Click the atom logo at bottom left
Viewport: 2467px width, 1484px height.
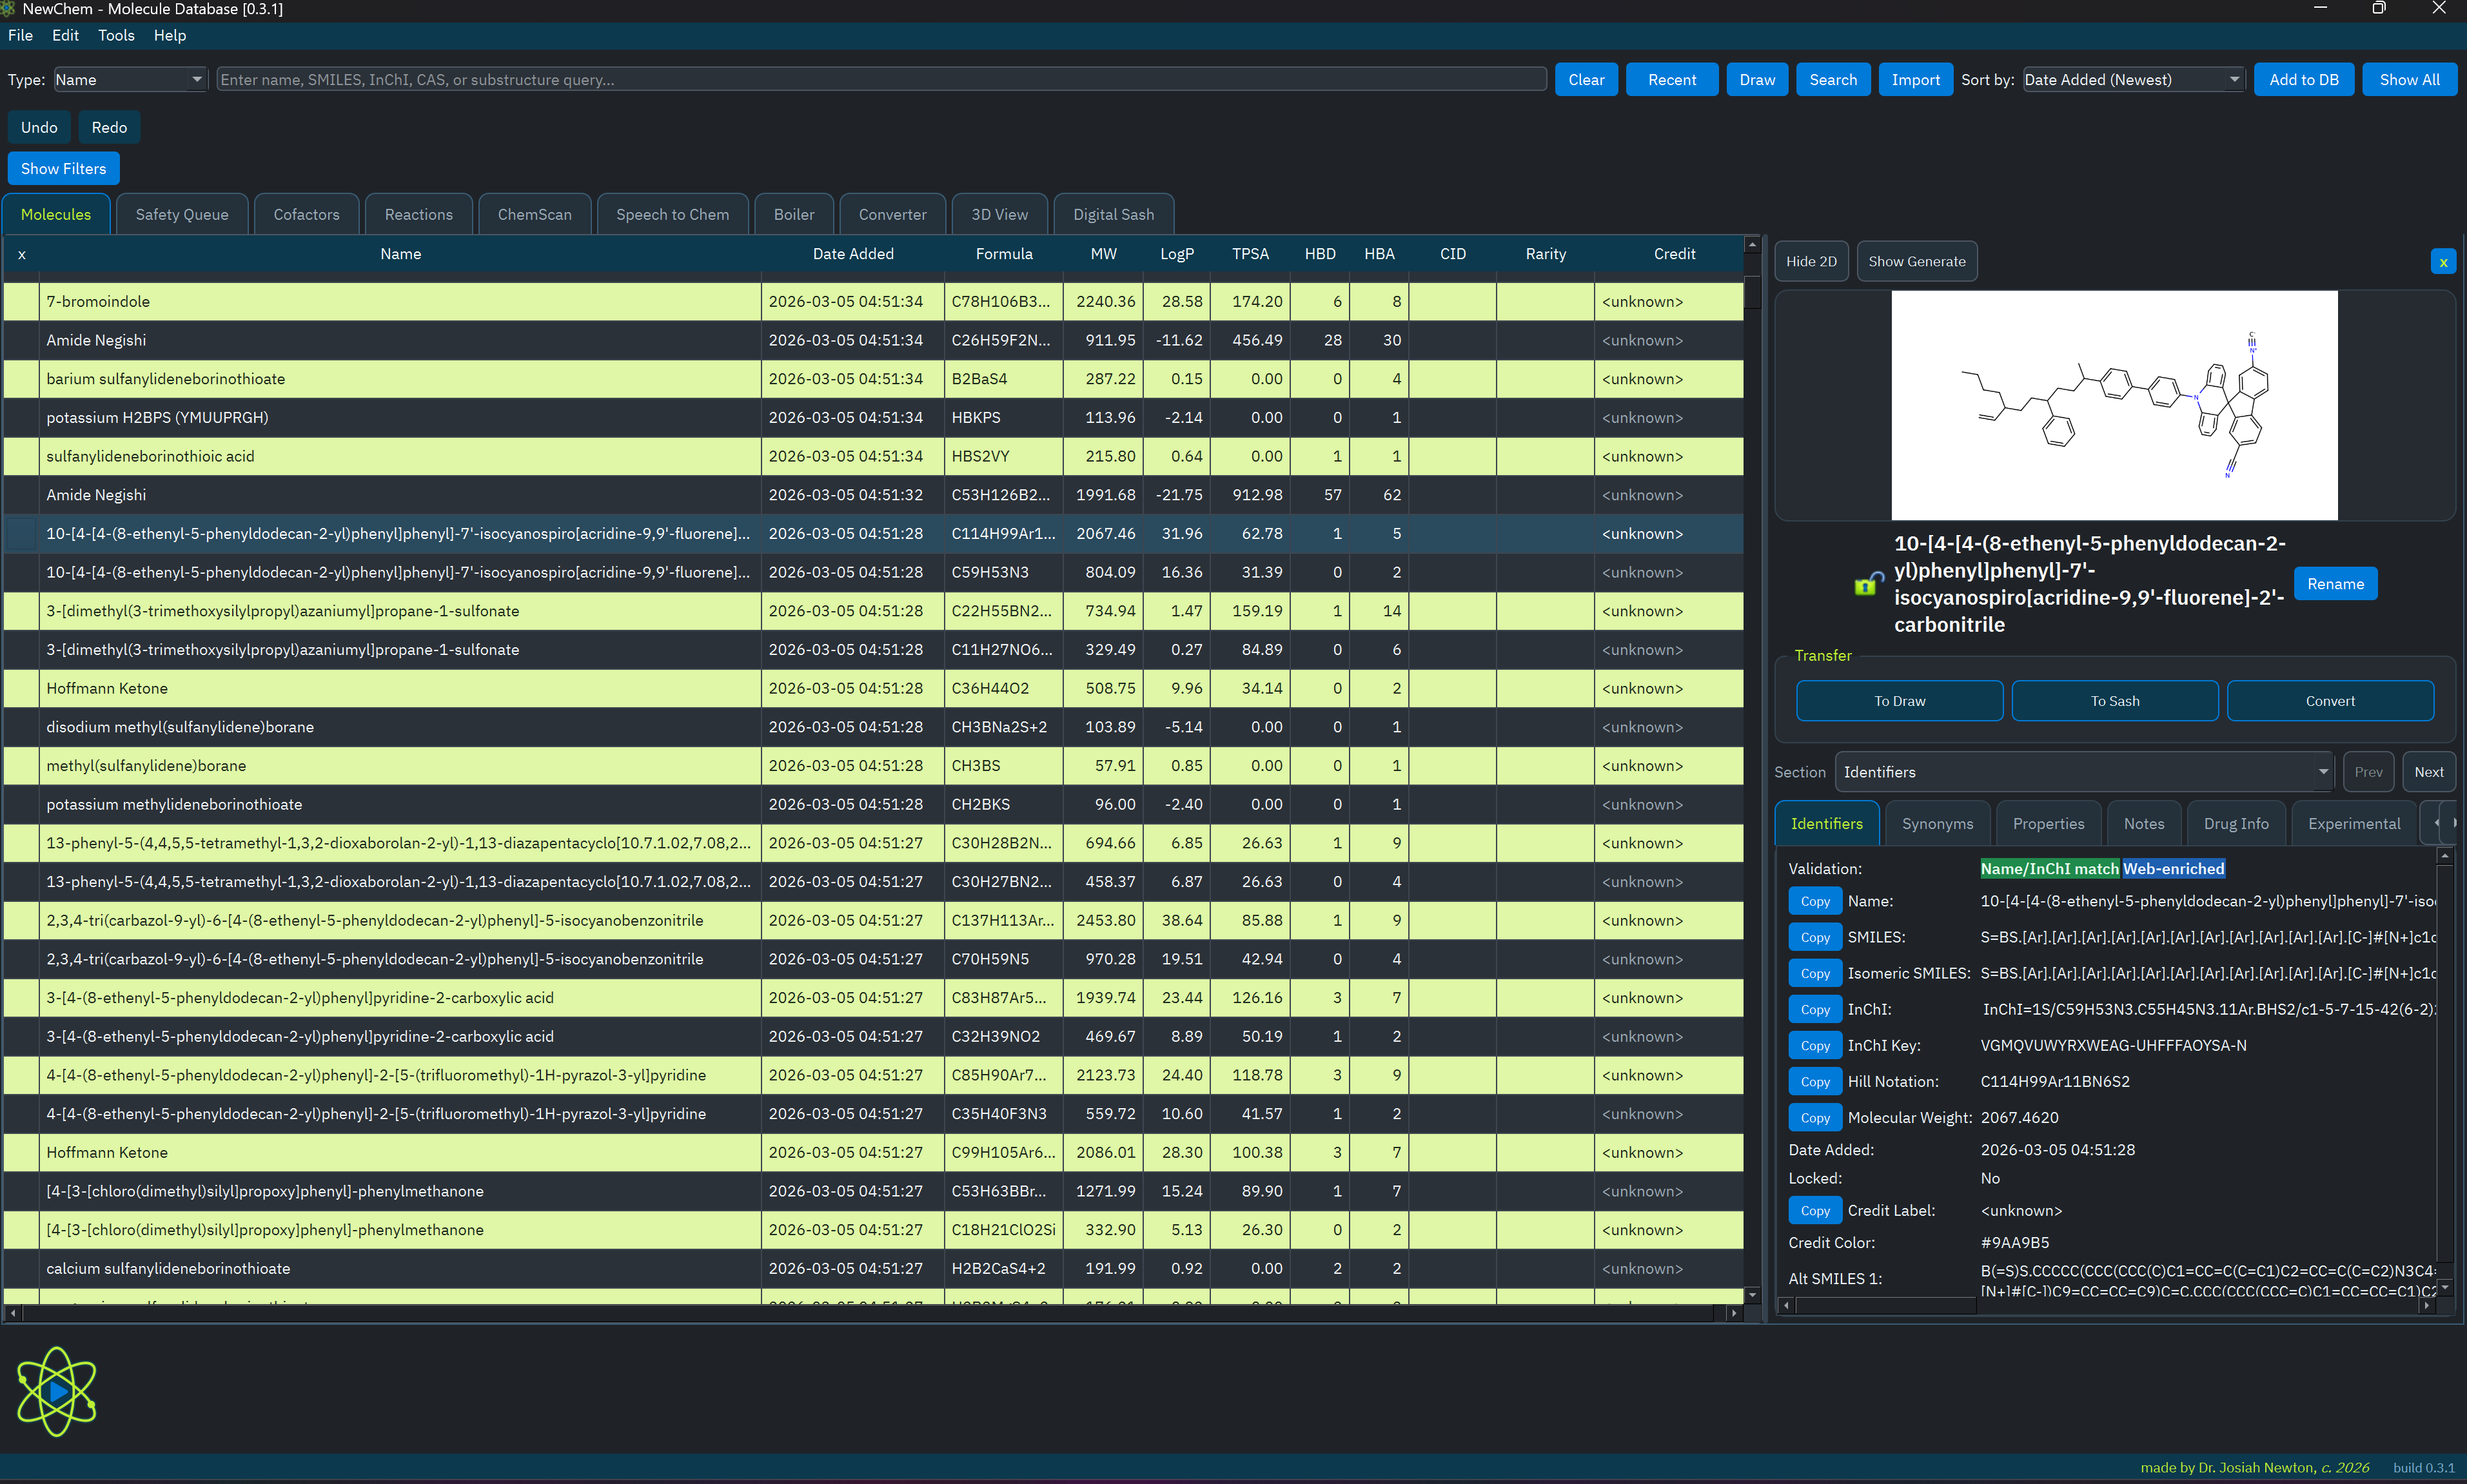[x=56, y=1391]
